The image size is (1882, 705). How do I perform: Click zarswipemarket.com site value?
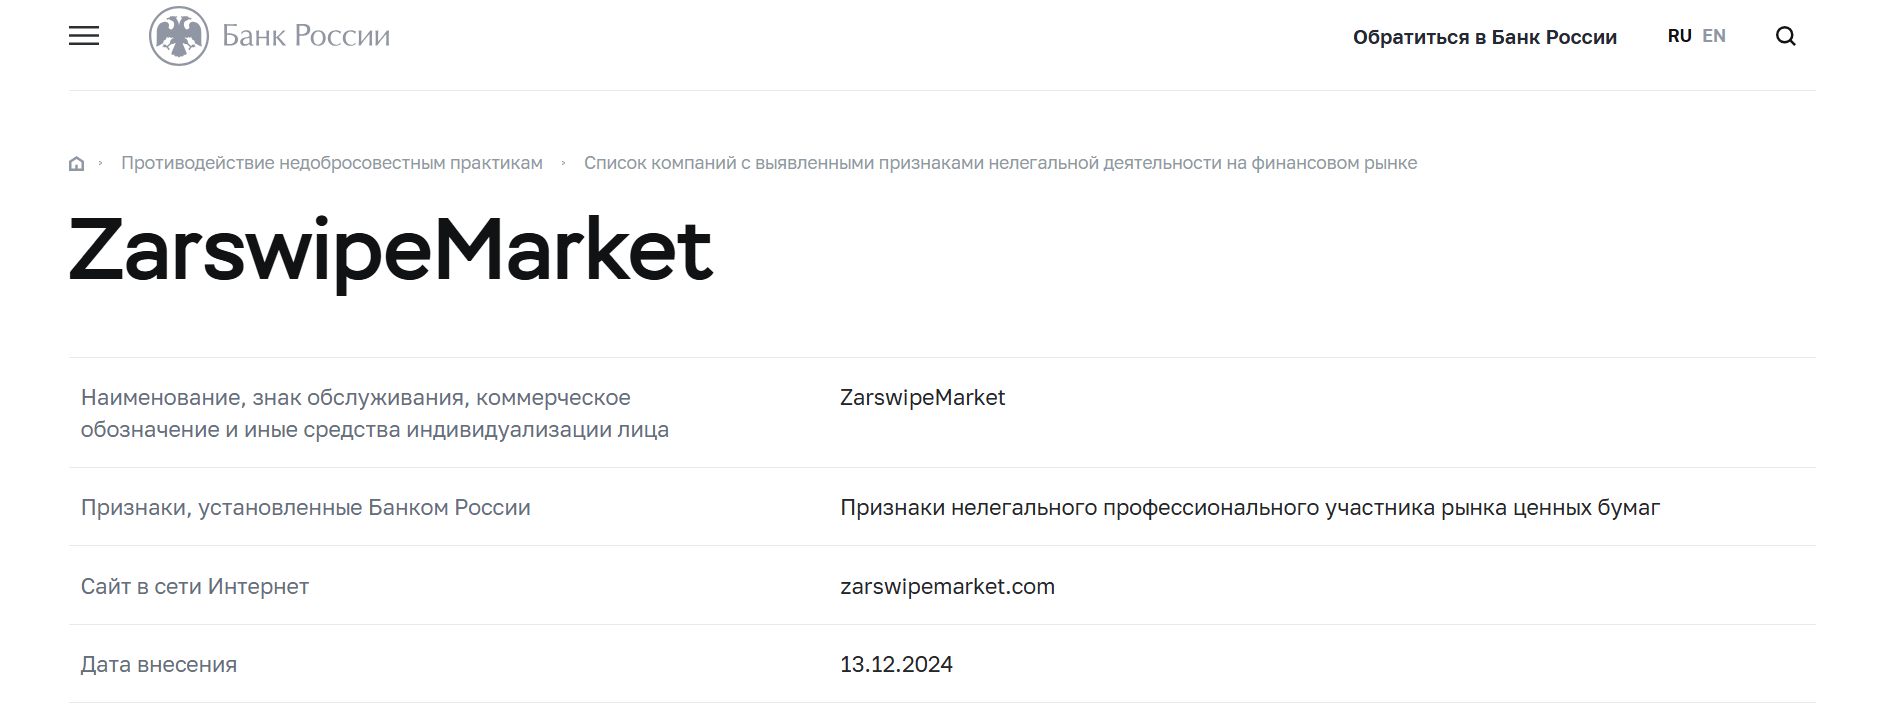947,586
